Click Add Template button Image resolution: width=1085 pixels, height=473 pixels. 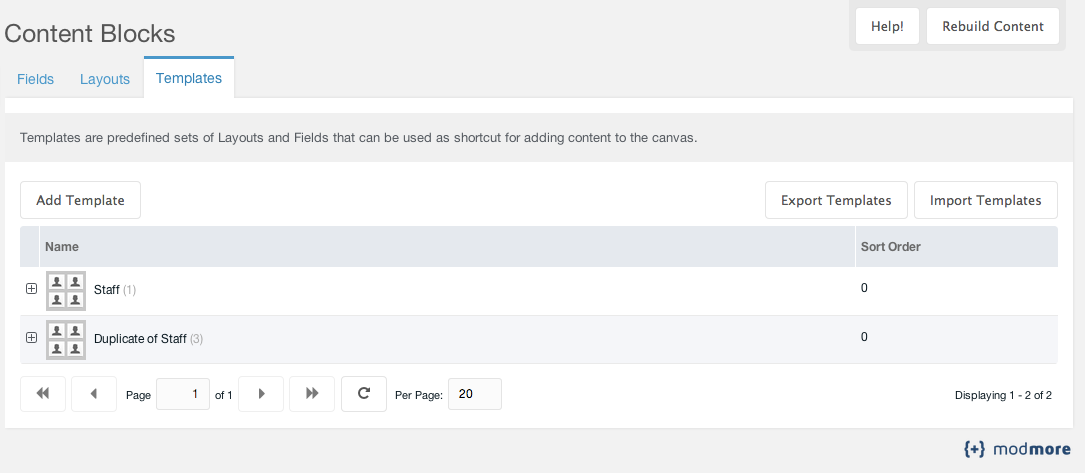(80, 200)
